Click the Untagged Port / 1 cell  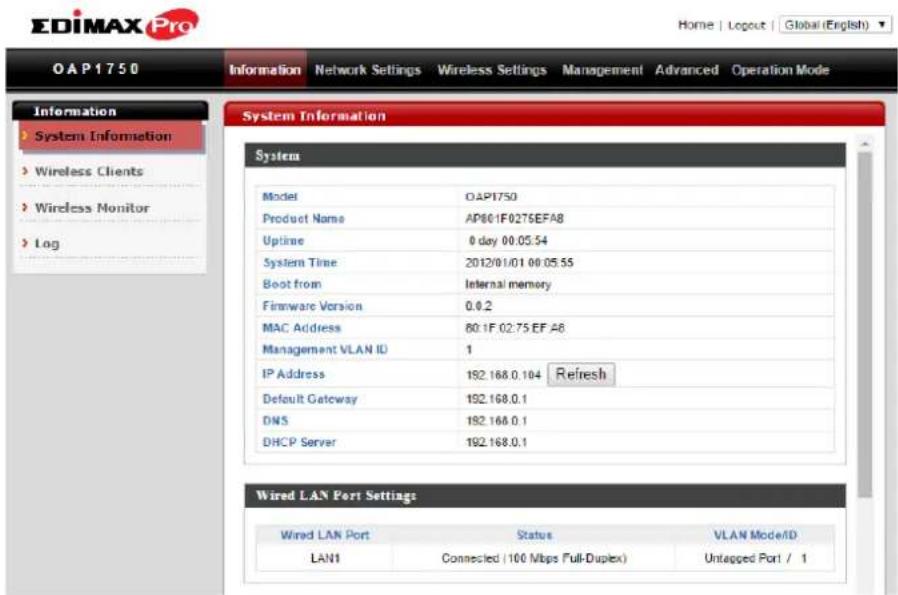755,558
